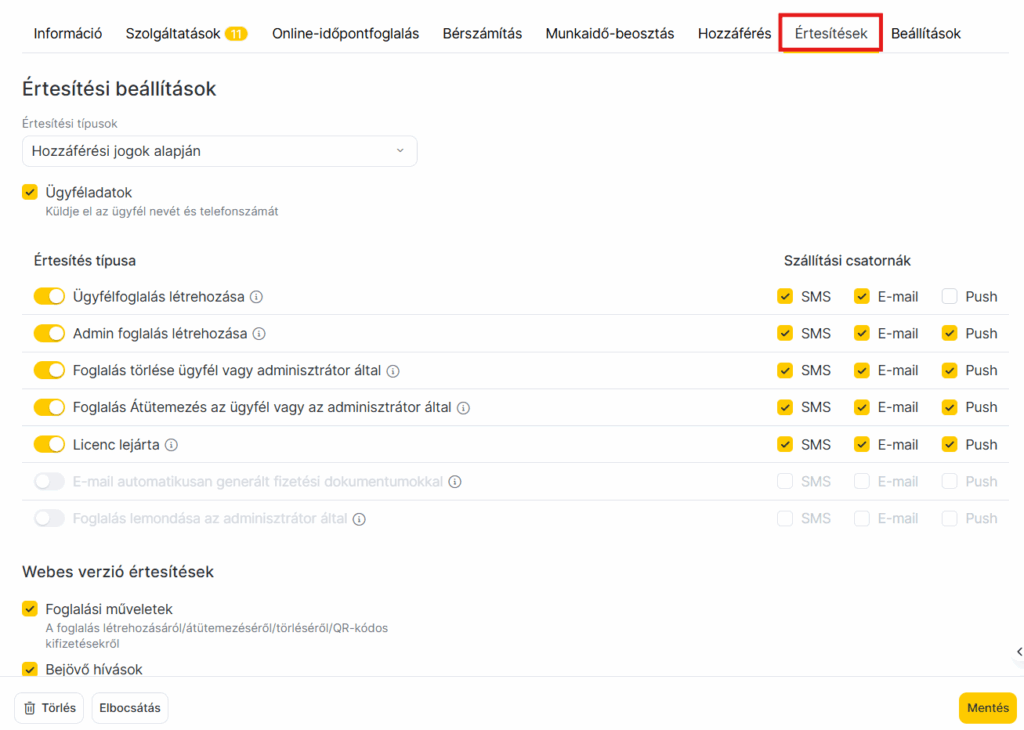The height and width of the screenshot is (730, 1024).
Task: Toggle off Ügyfélfoglalás létrehozása notification switch
Action: tap(49, 297)
